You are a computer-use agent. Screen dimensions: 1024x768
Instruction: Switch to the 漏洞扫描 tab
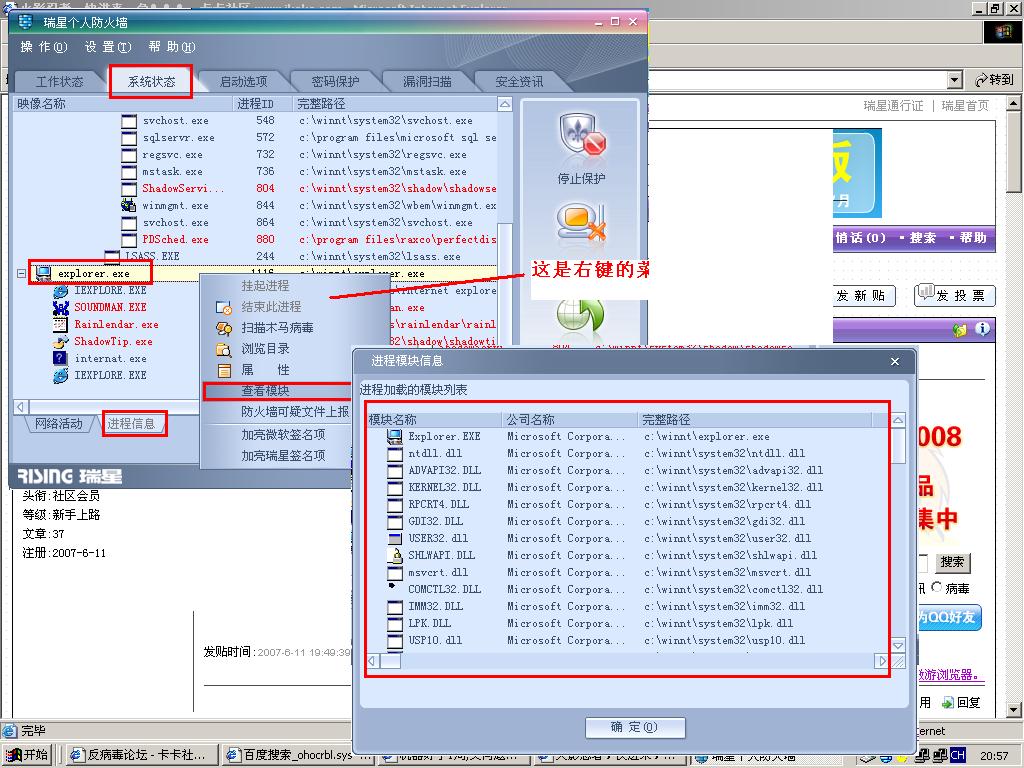click(427, 82)
